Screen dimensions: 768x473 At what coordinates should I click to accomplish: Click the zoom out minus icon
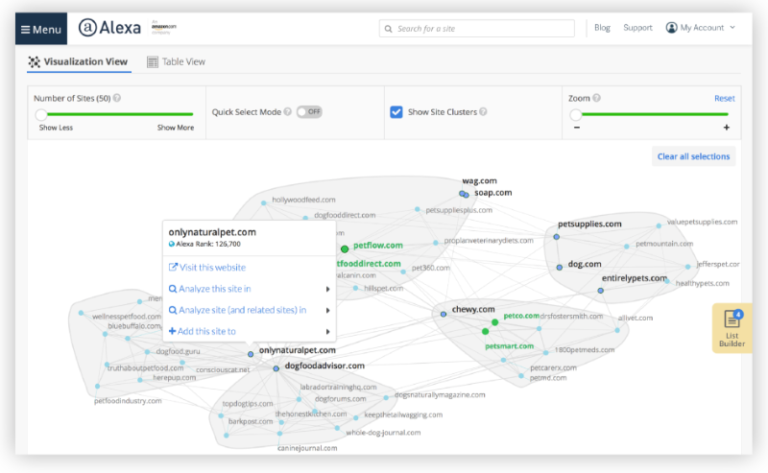(576, 128)
